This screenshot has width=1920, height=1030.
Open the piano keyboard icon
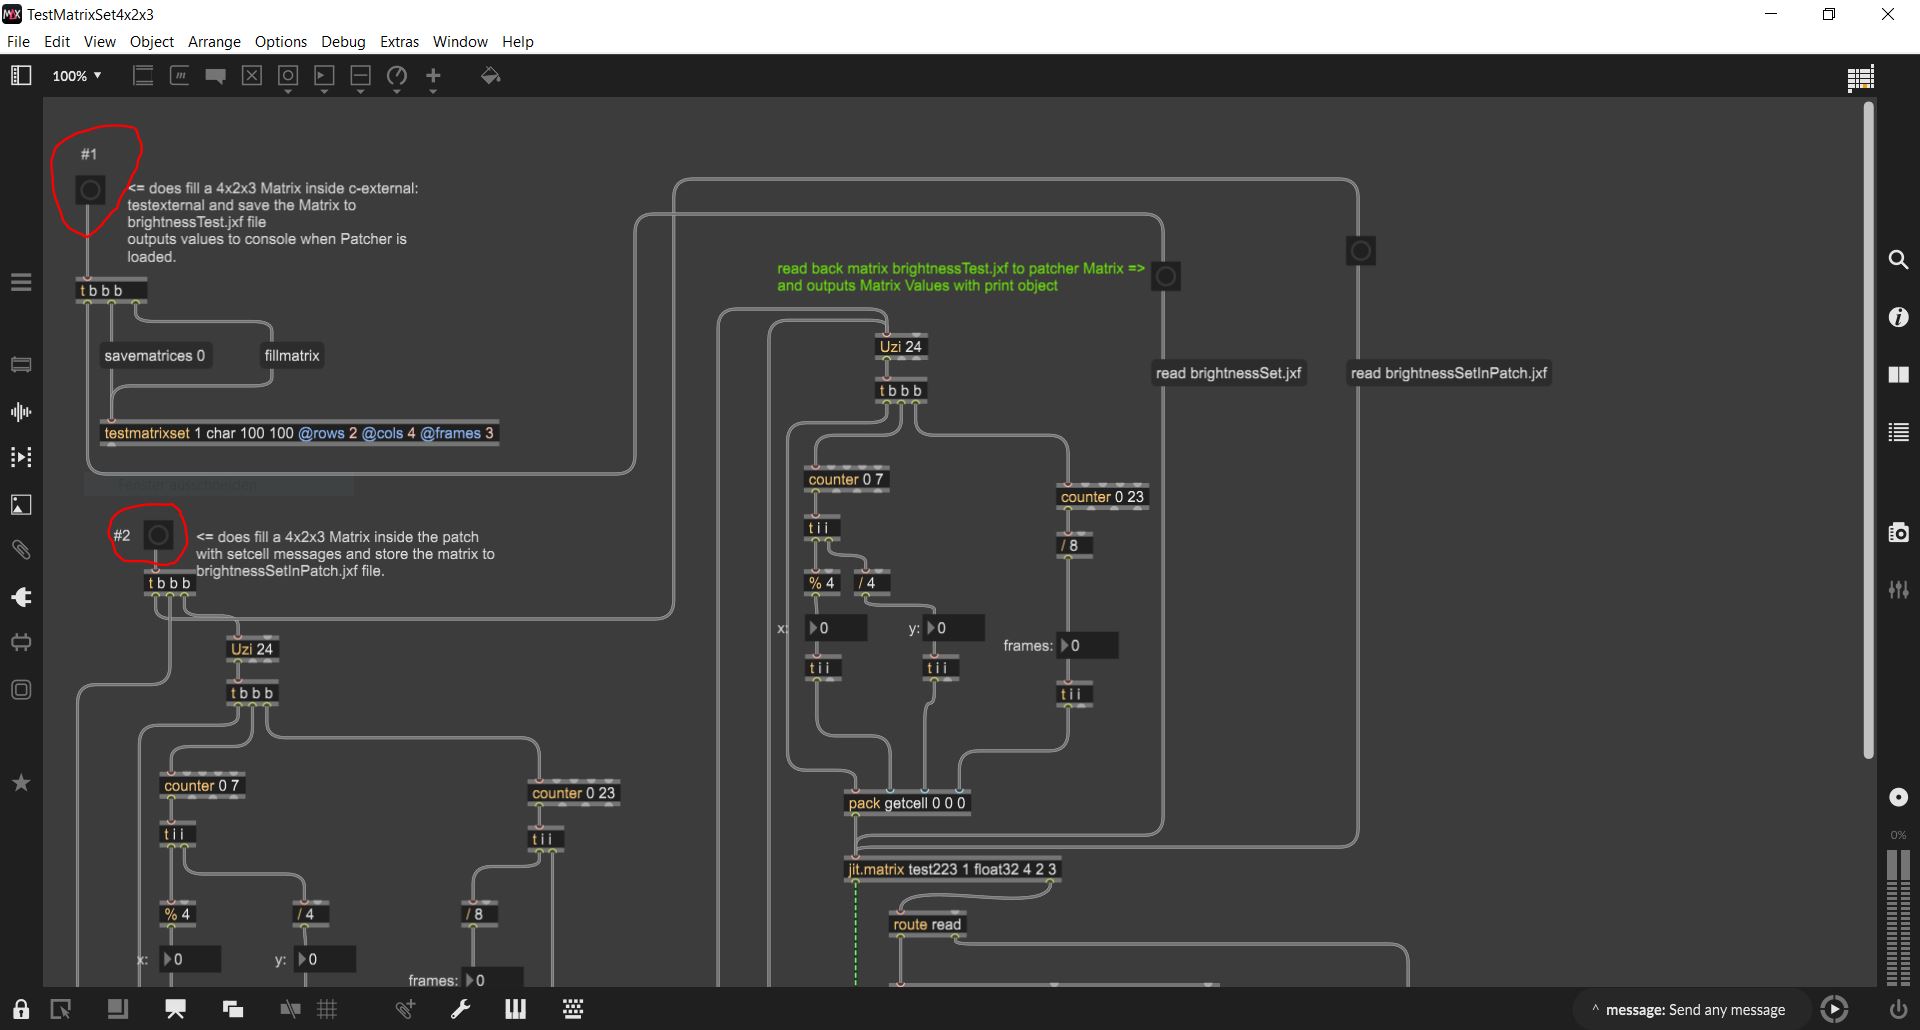[516, 1009]
